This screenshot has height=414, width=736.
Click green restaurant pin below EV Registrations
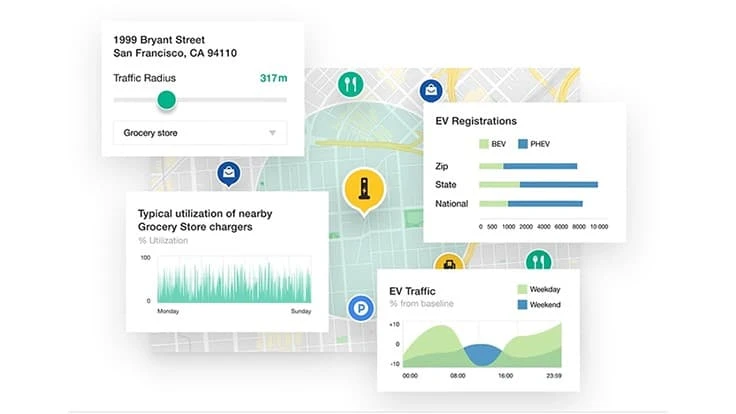[539, 262]
